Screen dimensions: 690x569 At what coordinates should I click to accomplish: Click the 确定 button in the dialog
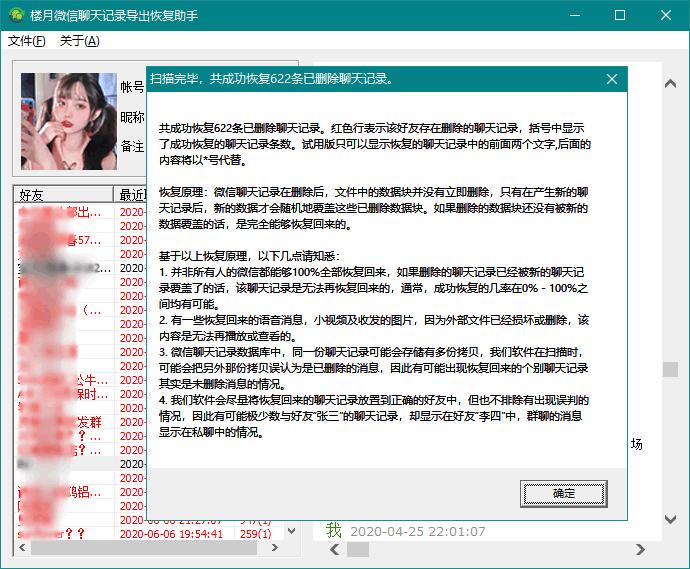tap(563, 494)
